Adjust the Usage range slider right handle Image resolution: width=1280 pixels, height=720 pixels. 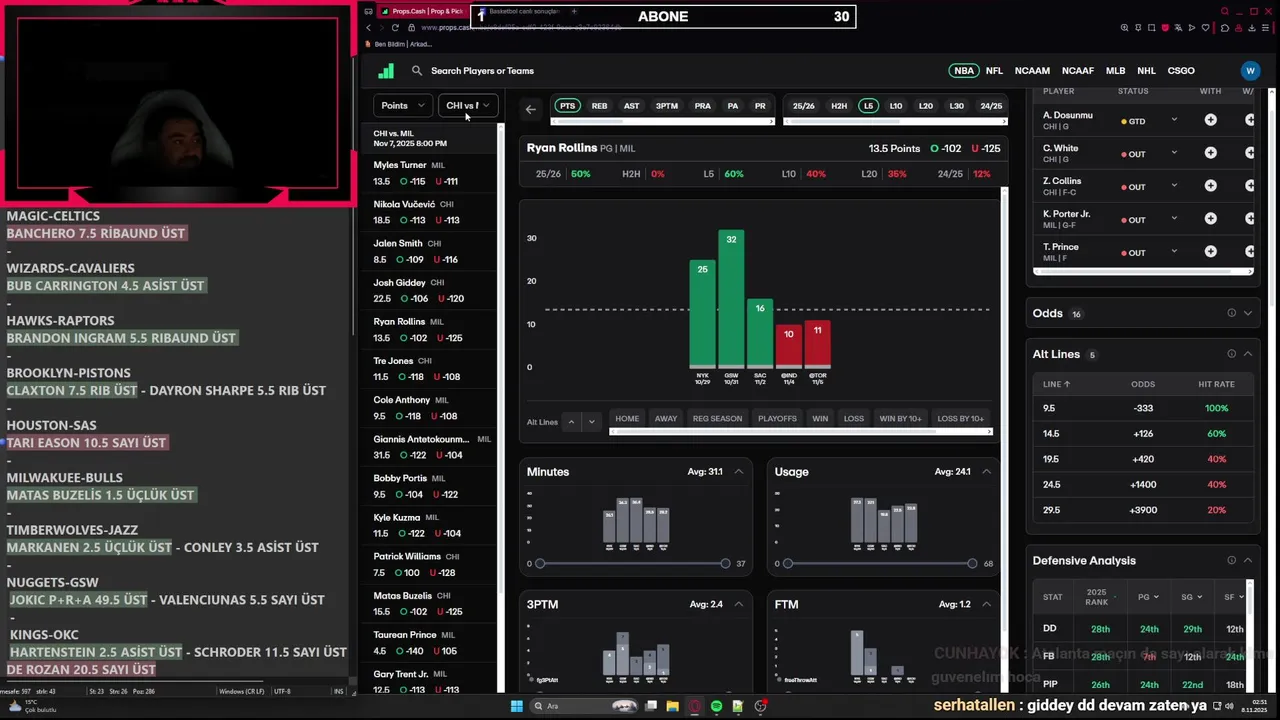(x=972, y=564)
